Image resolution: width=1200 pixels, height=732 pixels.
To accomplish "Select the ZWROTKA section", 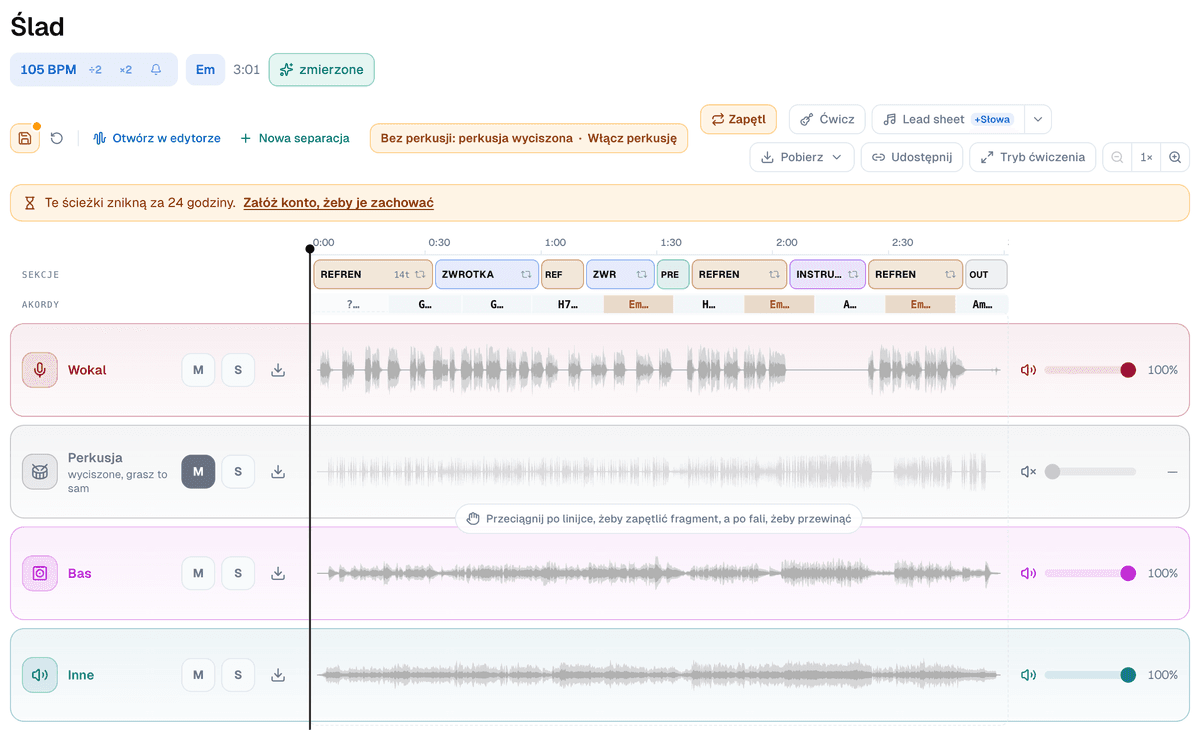I will coord(487,274).
